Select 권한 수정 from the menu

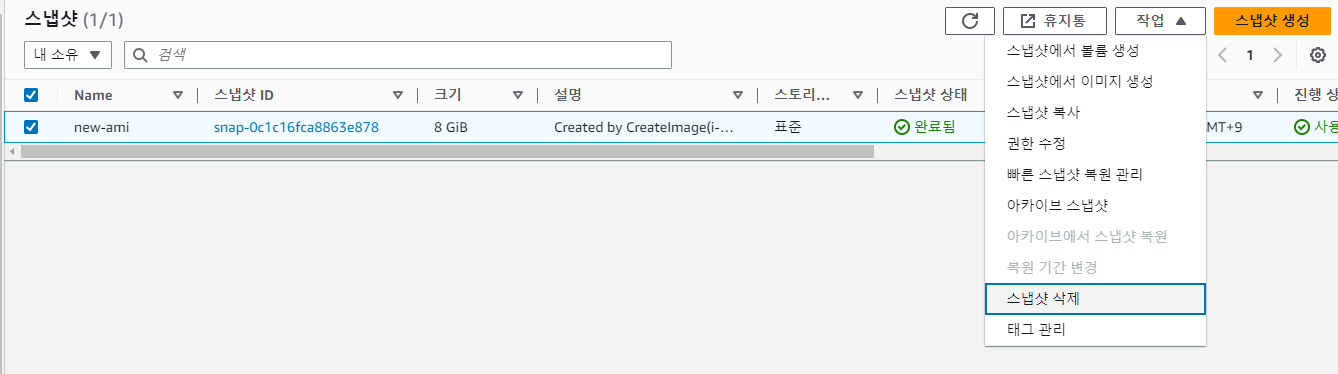(1095, 143)
